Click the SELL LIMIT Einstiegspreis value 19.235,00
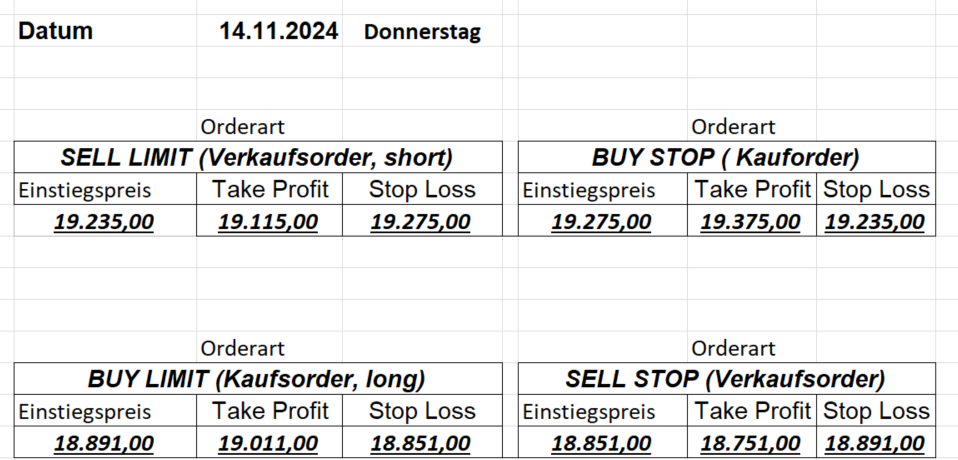Screen dimensions: 958x460 point(104,222)
